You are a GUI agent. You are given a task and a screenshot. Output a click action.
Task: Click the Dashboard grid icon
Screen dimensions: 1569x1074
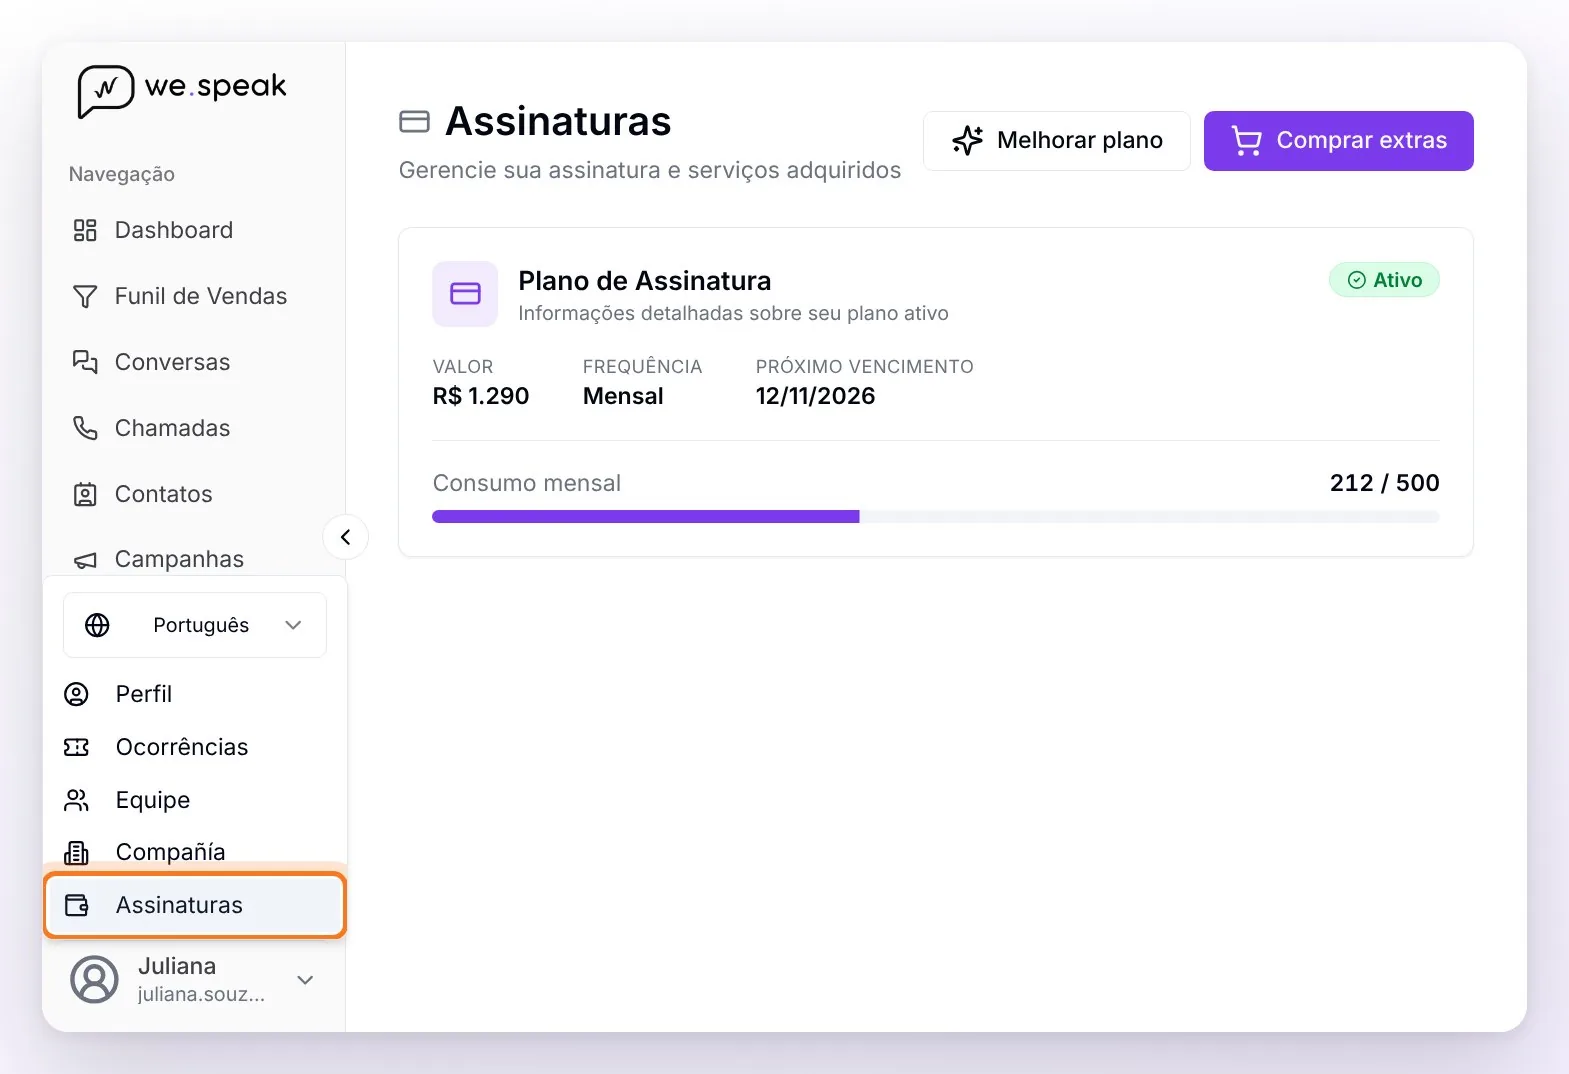pyautogui.click(x=85, y=230)
